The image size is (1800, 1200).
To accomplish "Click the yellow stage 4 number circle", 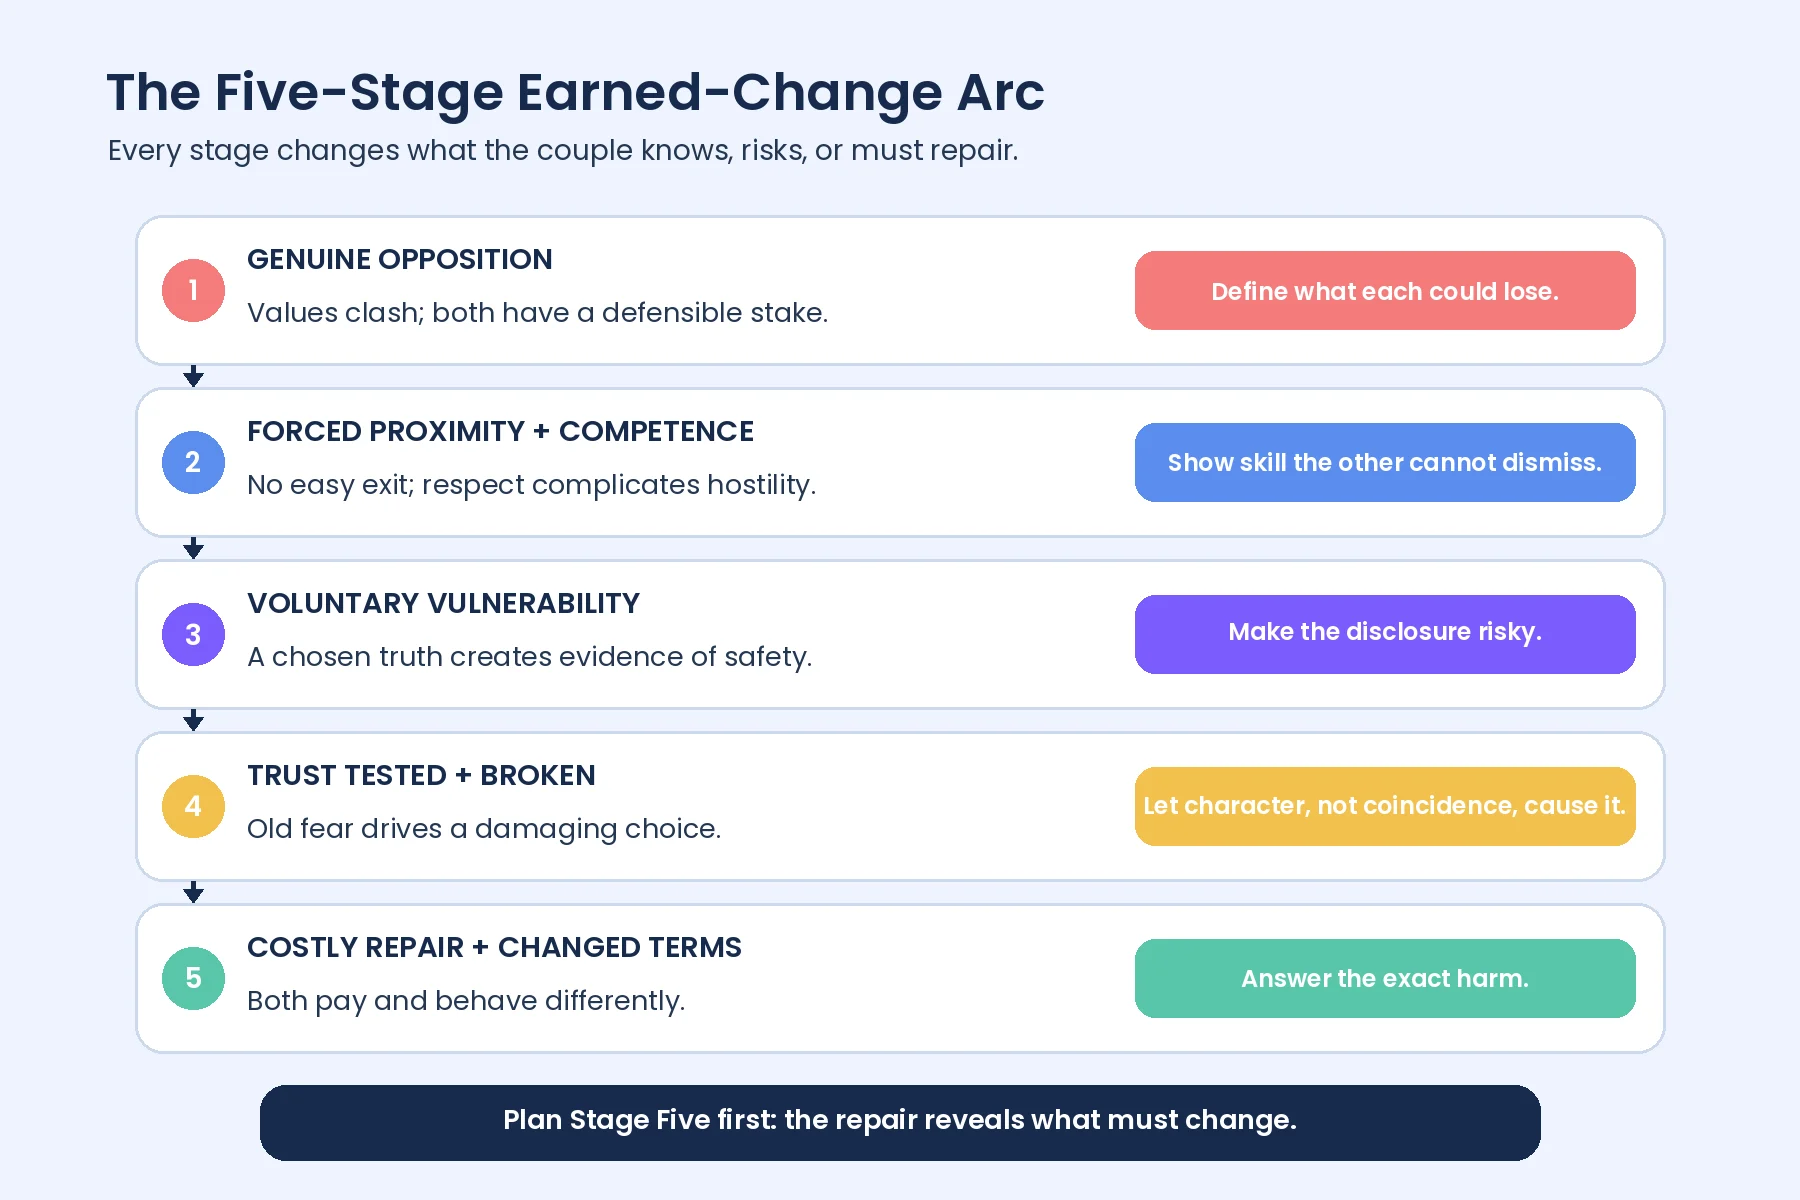I will tap(193, 806).
